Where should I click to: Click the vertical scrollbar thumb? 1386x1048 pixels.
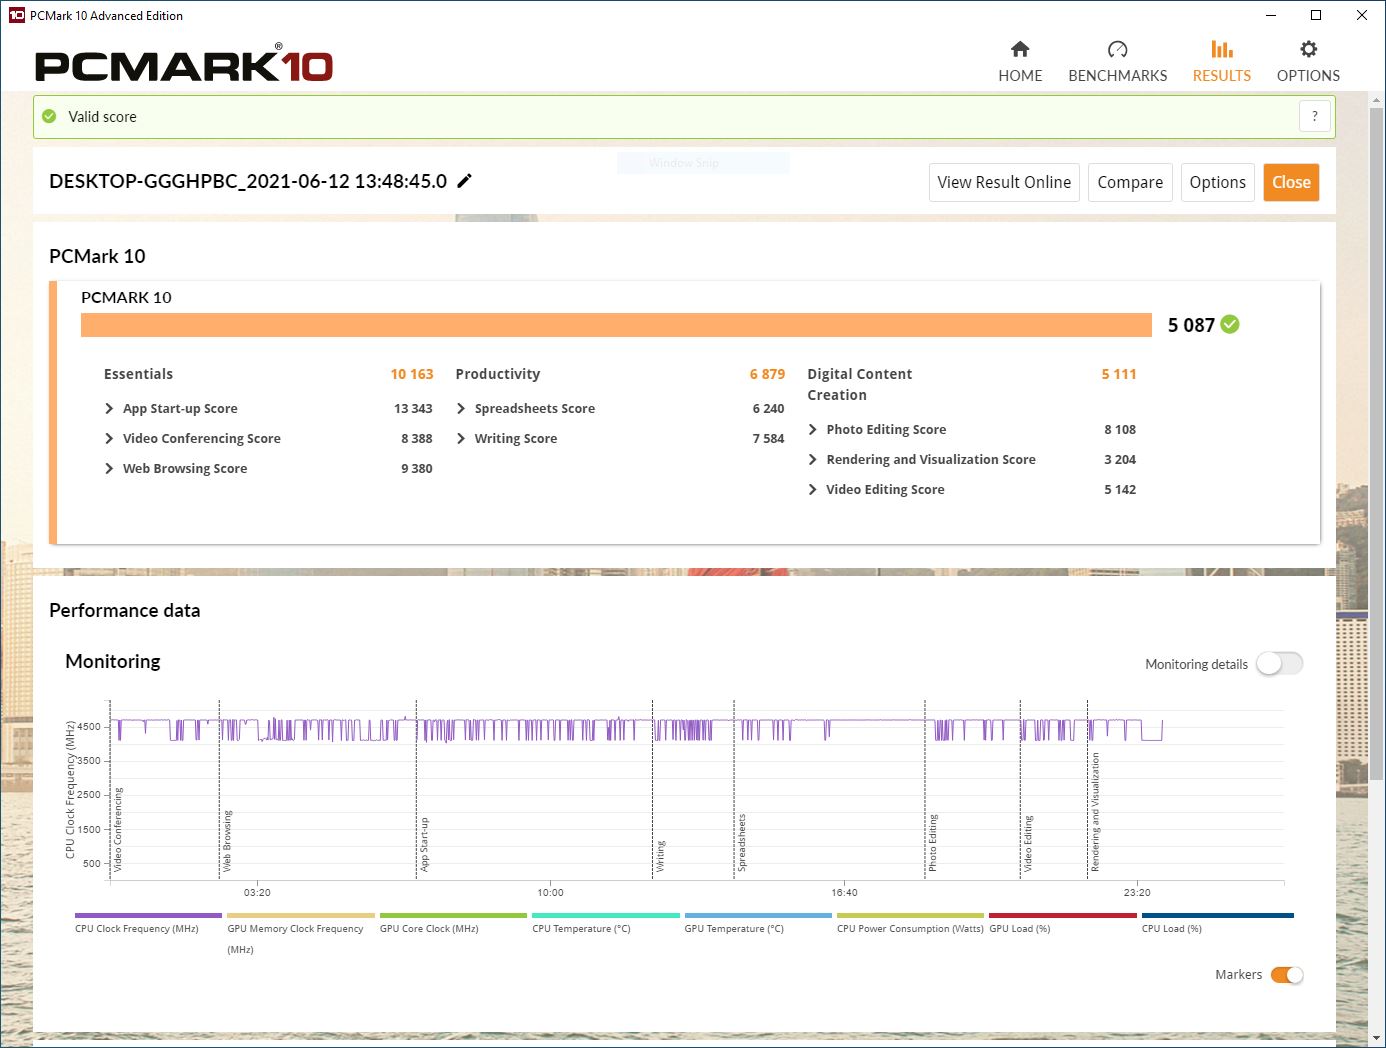click(1377, 444)
